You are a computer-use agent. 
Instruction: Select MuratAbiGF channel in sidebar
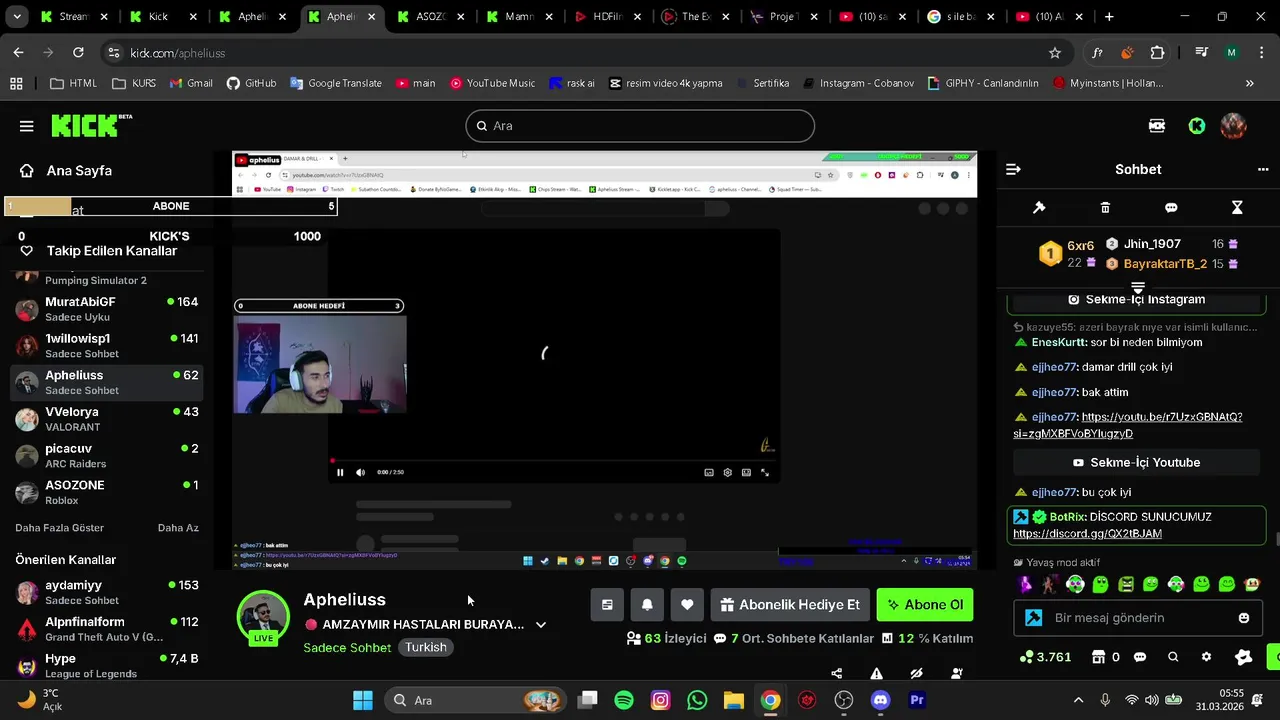click(107, 309)
